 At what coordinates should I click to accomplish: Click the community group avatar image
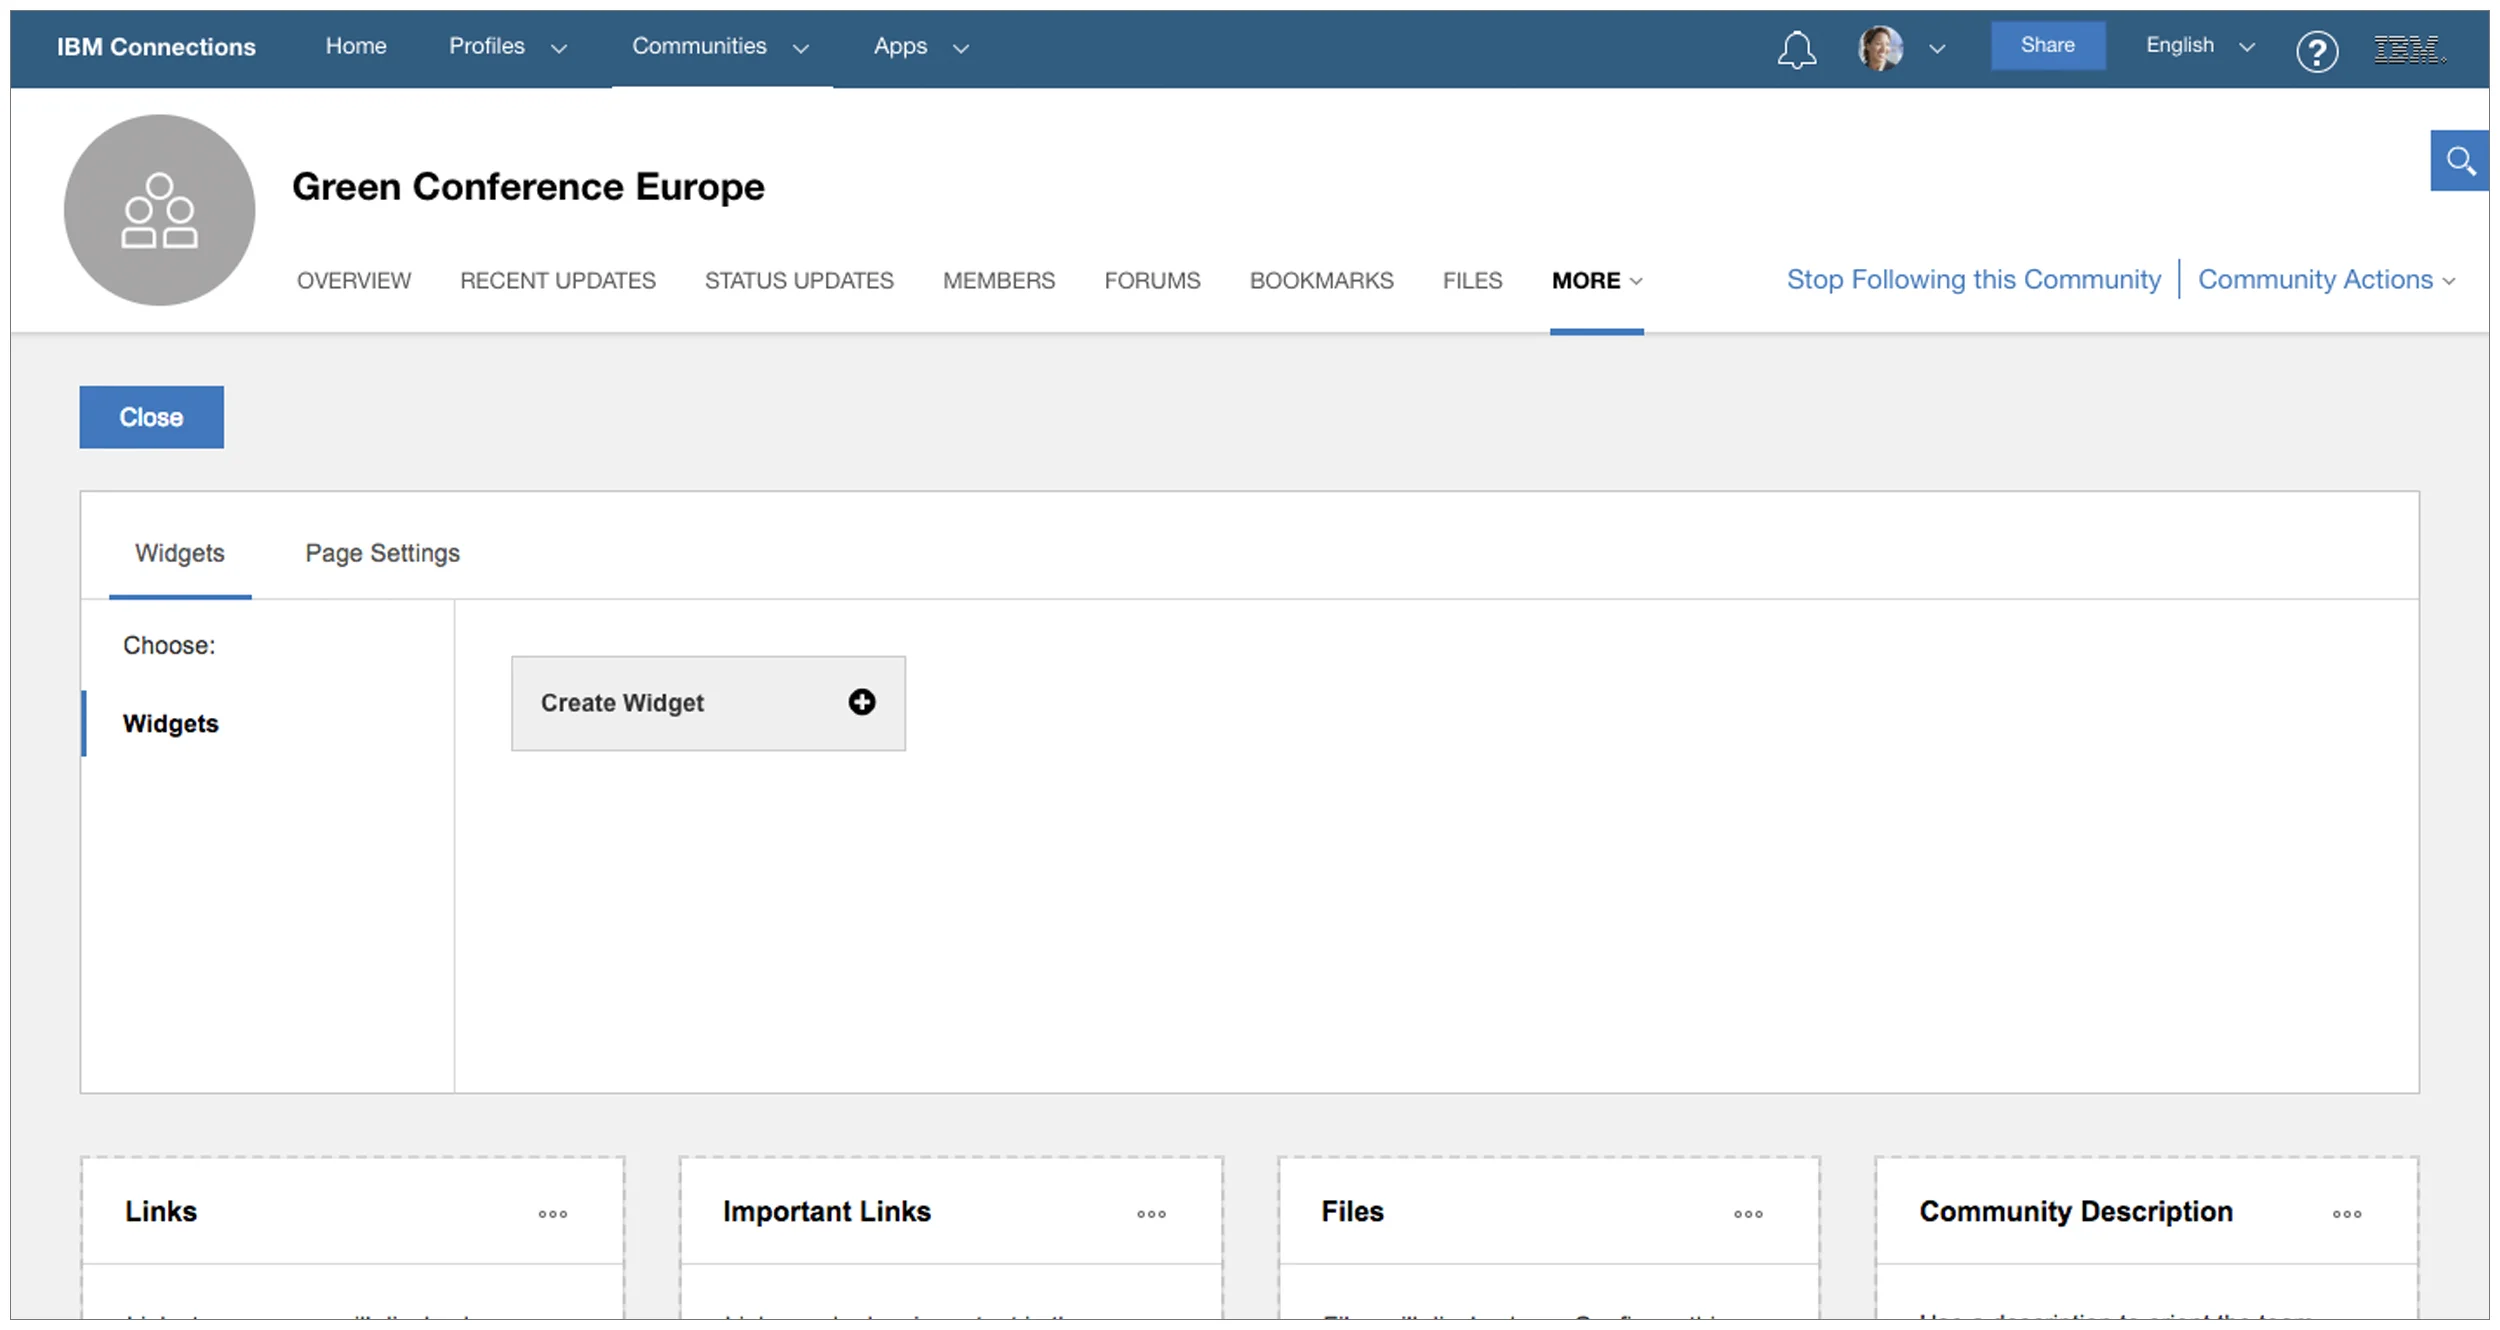coord(159,210)
